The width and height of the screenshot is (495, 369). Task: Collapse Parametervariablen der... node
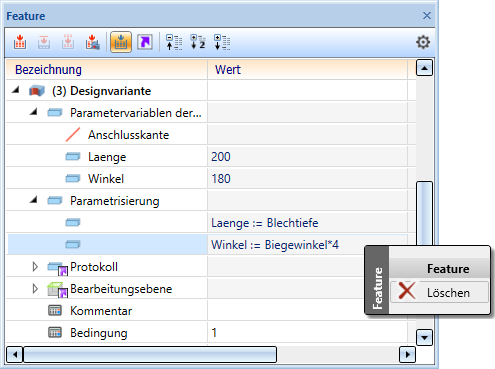coord(33,112)
